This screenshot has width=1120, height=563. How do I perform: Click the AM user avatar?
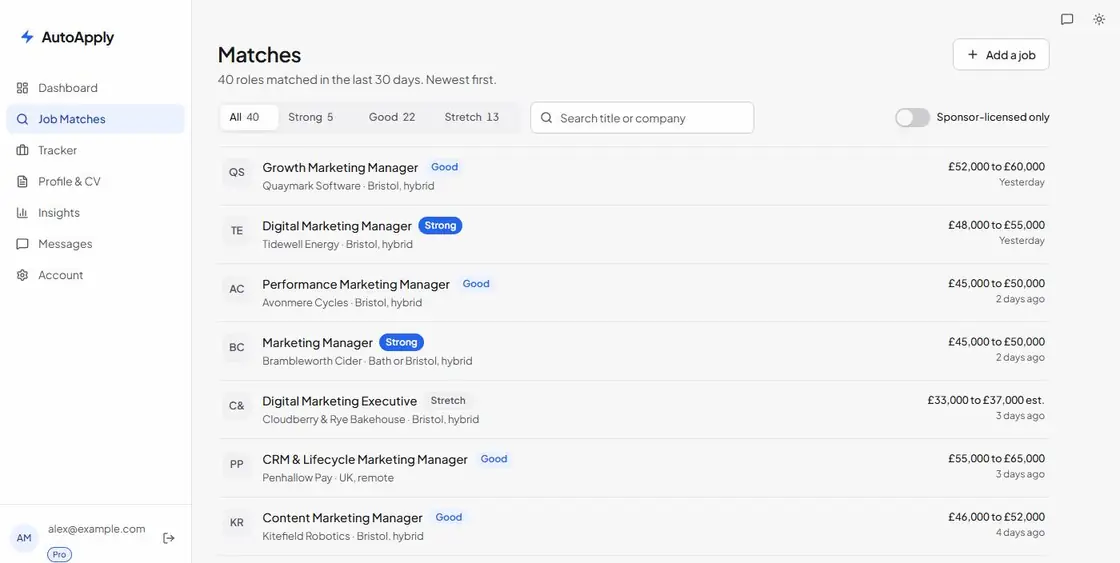[24, 538]
